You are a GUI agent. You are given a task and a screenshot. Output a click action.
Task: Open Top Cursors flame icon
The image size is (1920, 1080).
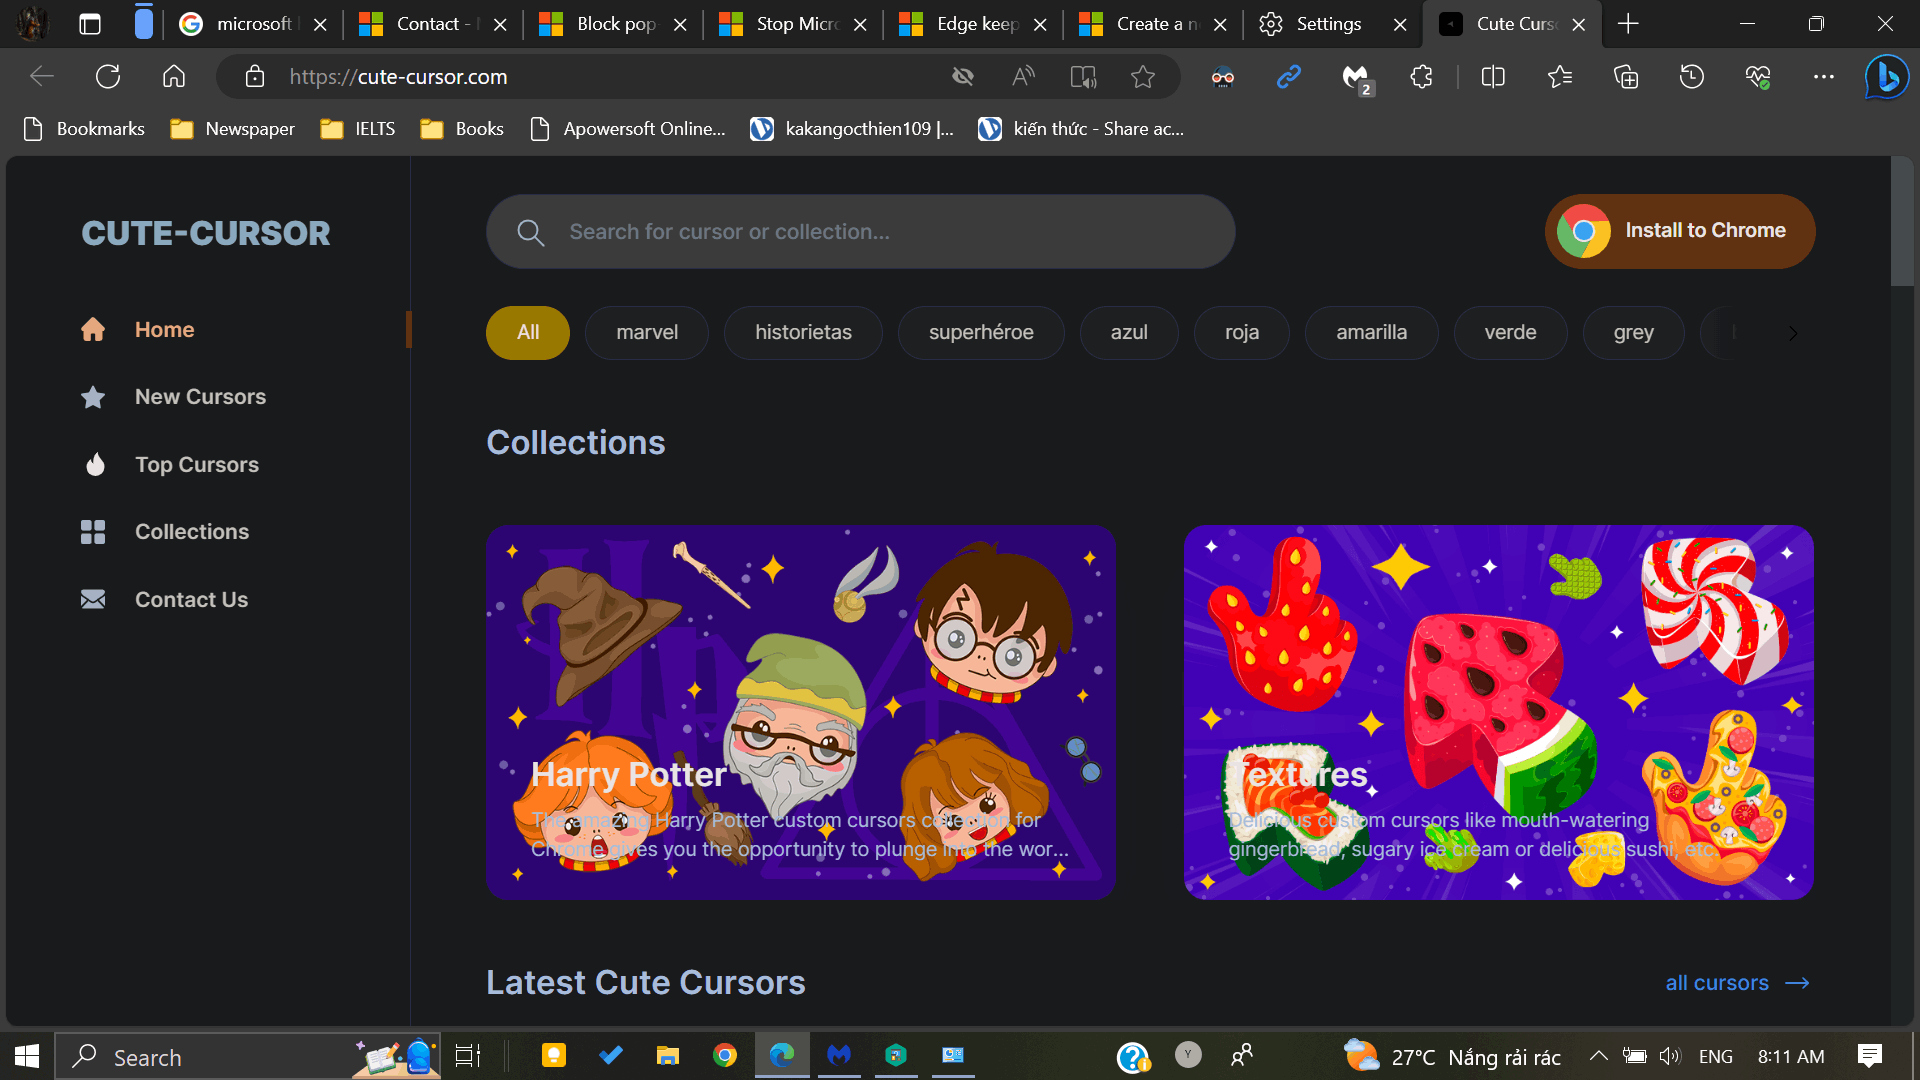[x=95, y=465]
